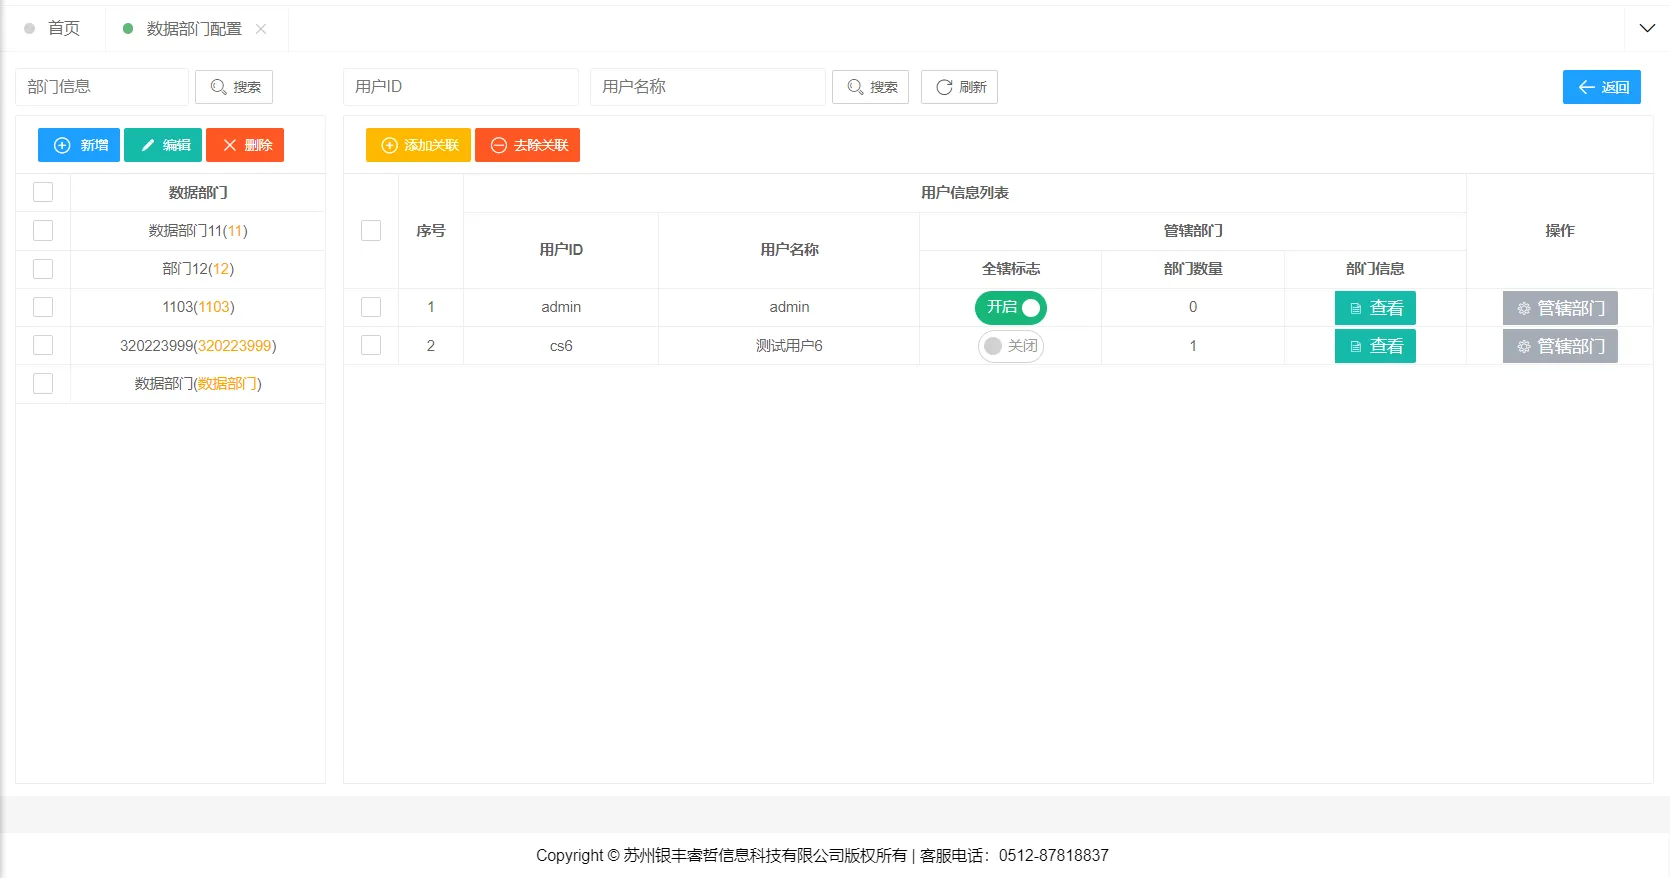Click the 去除关联 remove association button
This screenshot has width=1670, height=878.
point(527,145)
